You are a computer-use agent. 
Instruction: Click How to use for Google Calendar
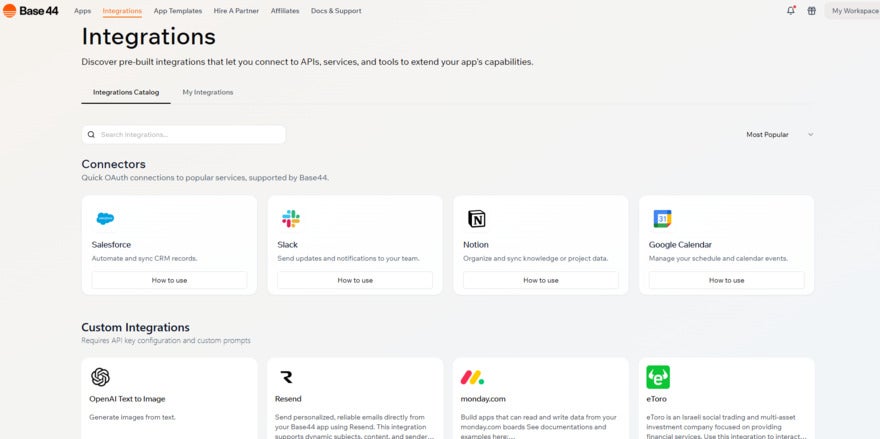(x=727, y=280)
